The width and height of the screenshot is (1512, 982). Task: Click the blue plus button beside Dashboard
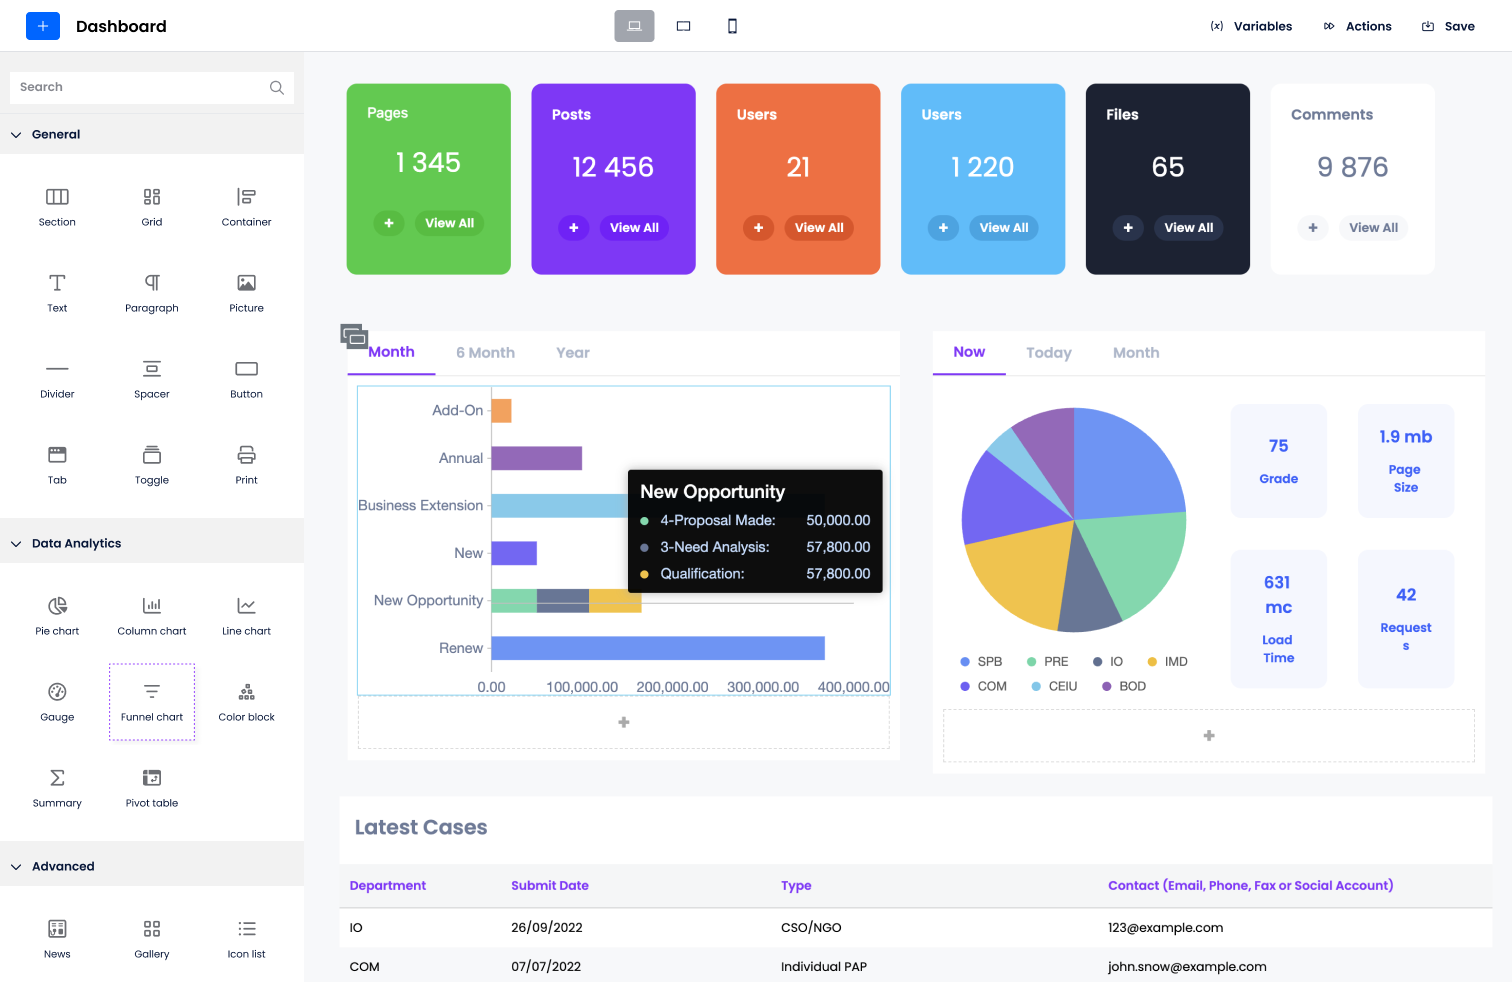tap(43, 26)
